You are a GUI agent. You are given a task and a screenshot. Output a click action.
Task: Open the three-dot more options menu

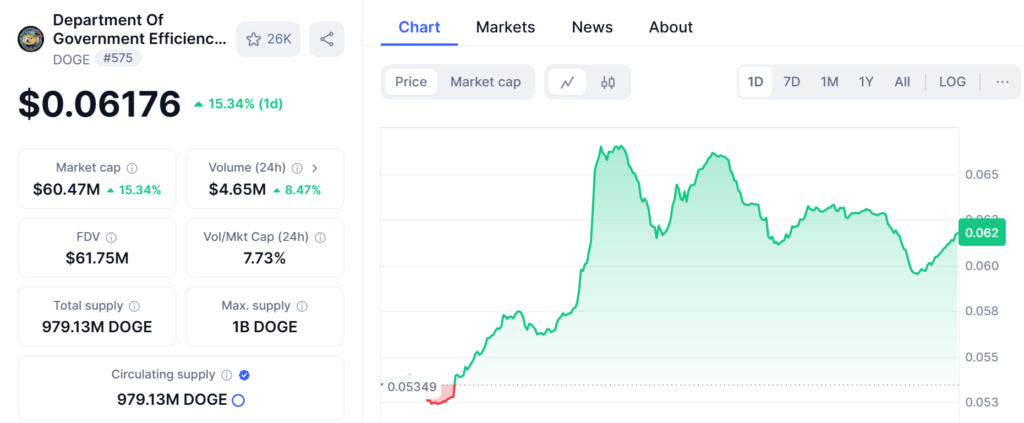(x=1002, y=82)
